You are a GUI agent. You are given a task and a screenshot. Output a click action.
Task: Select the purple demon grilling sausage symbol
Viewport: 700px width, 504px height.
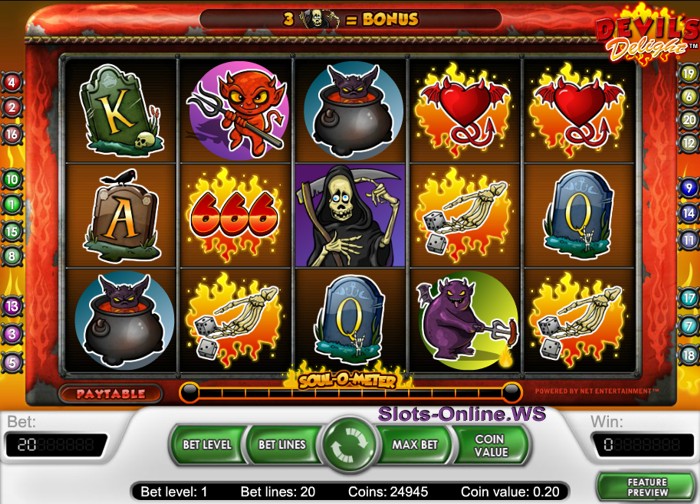pyautogui.click(x=466, y=320)
